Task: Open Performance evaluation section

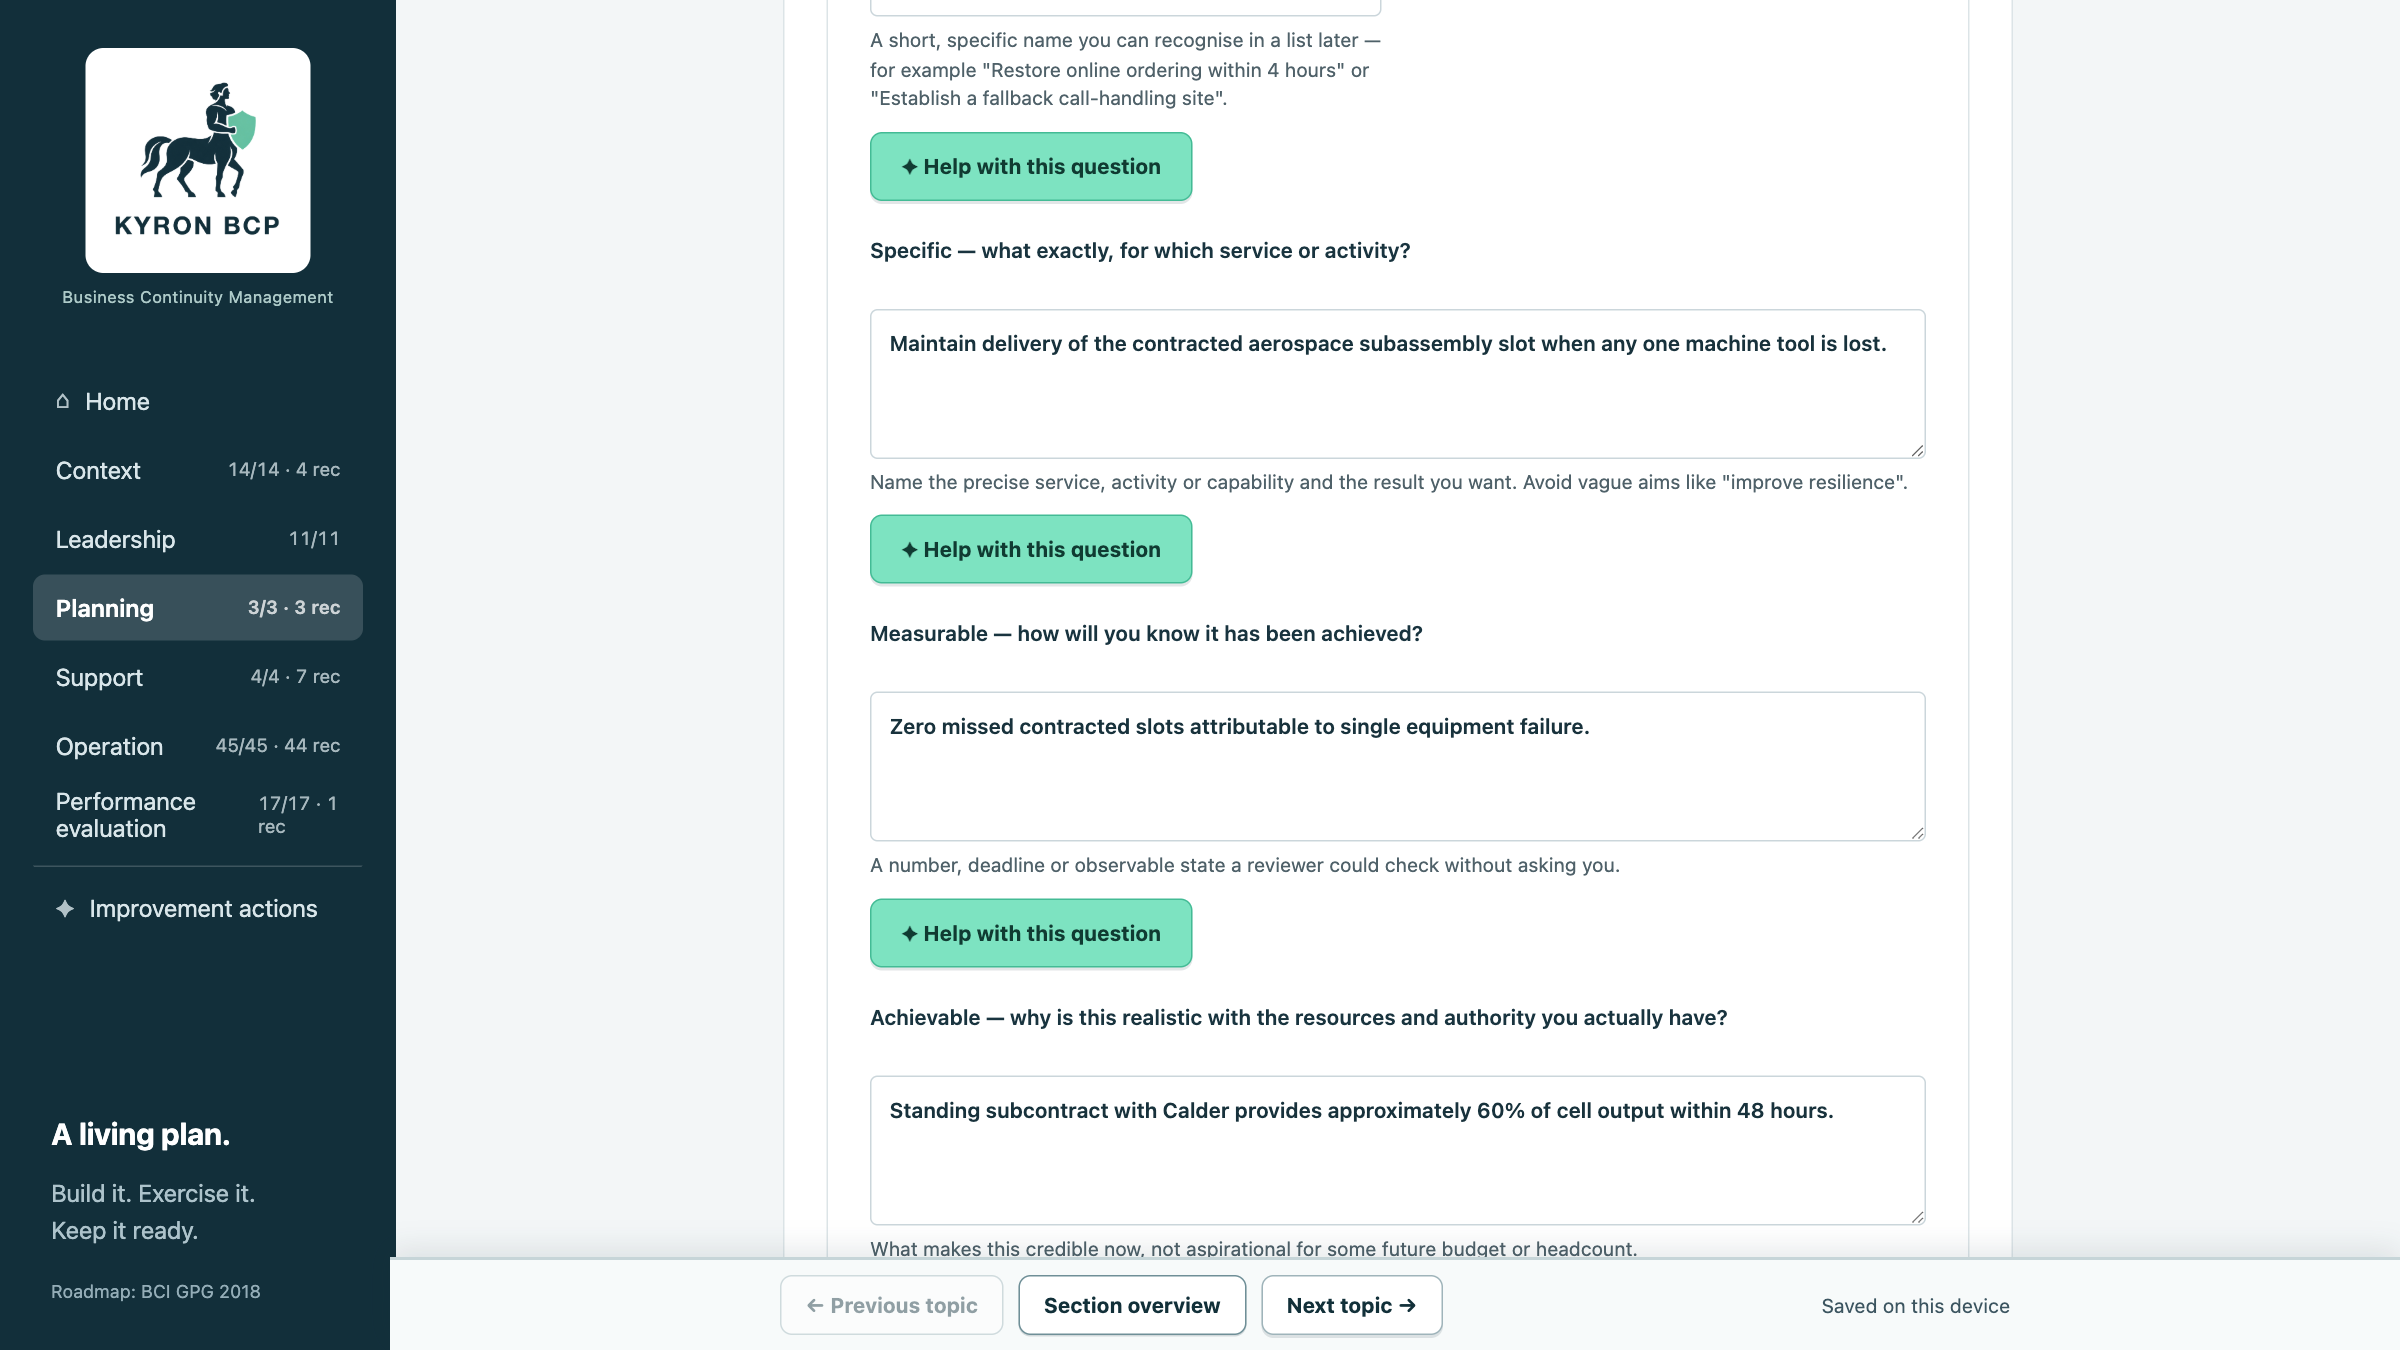Action: 198,815
